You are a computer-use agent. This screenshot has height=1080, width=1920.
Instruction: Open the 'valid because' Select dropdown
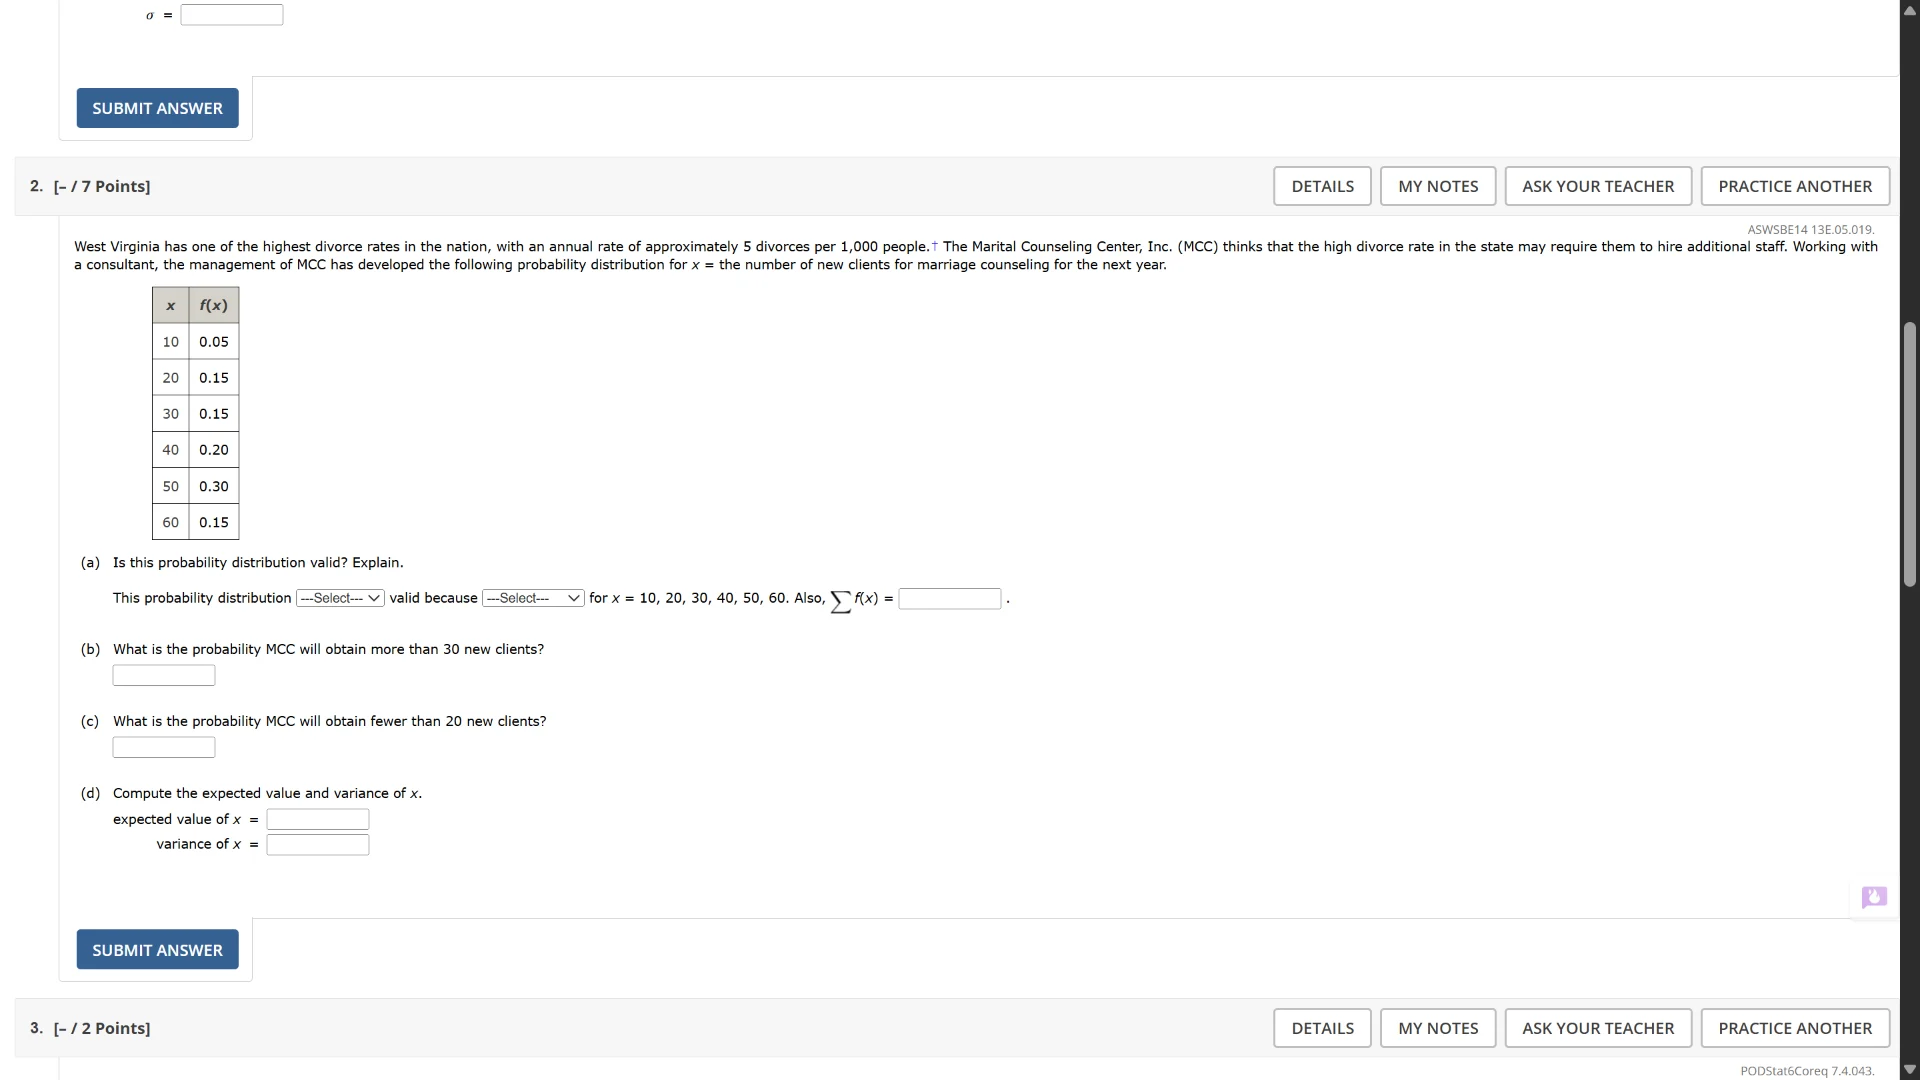pyautogui.click(x=532, y=598)
